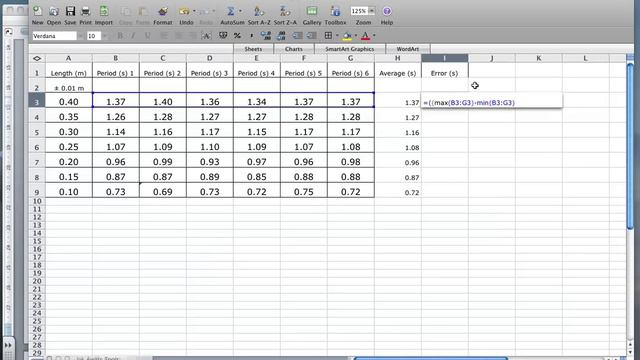This screenshot has height=360, width=640.
Task: Click cell C9 with value 0.69
Action: (163, 191)
